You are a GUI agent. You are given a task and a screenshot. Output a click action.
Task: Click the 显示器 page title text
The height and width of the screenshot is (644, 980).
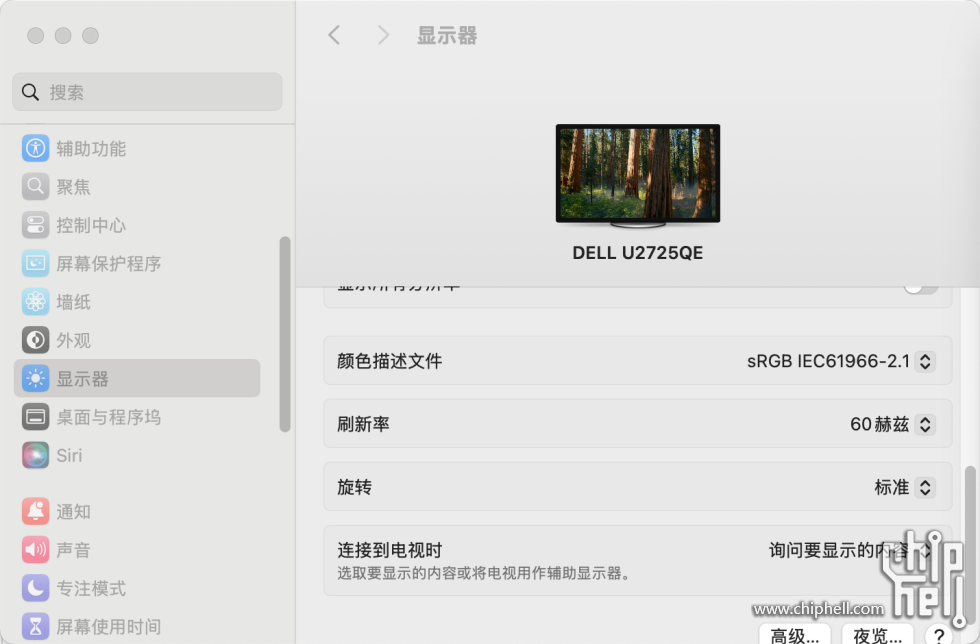[x=447, y=36]
